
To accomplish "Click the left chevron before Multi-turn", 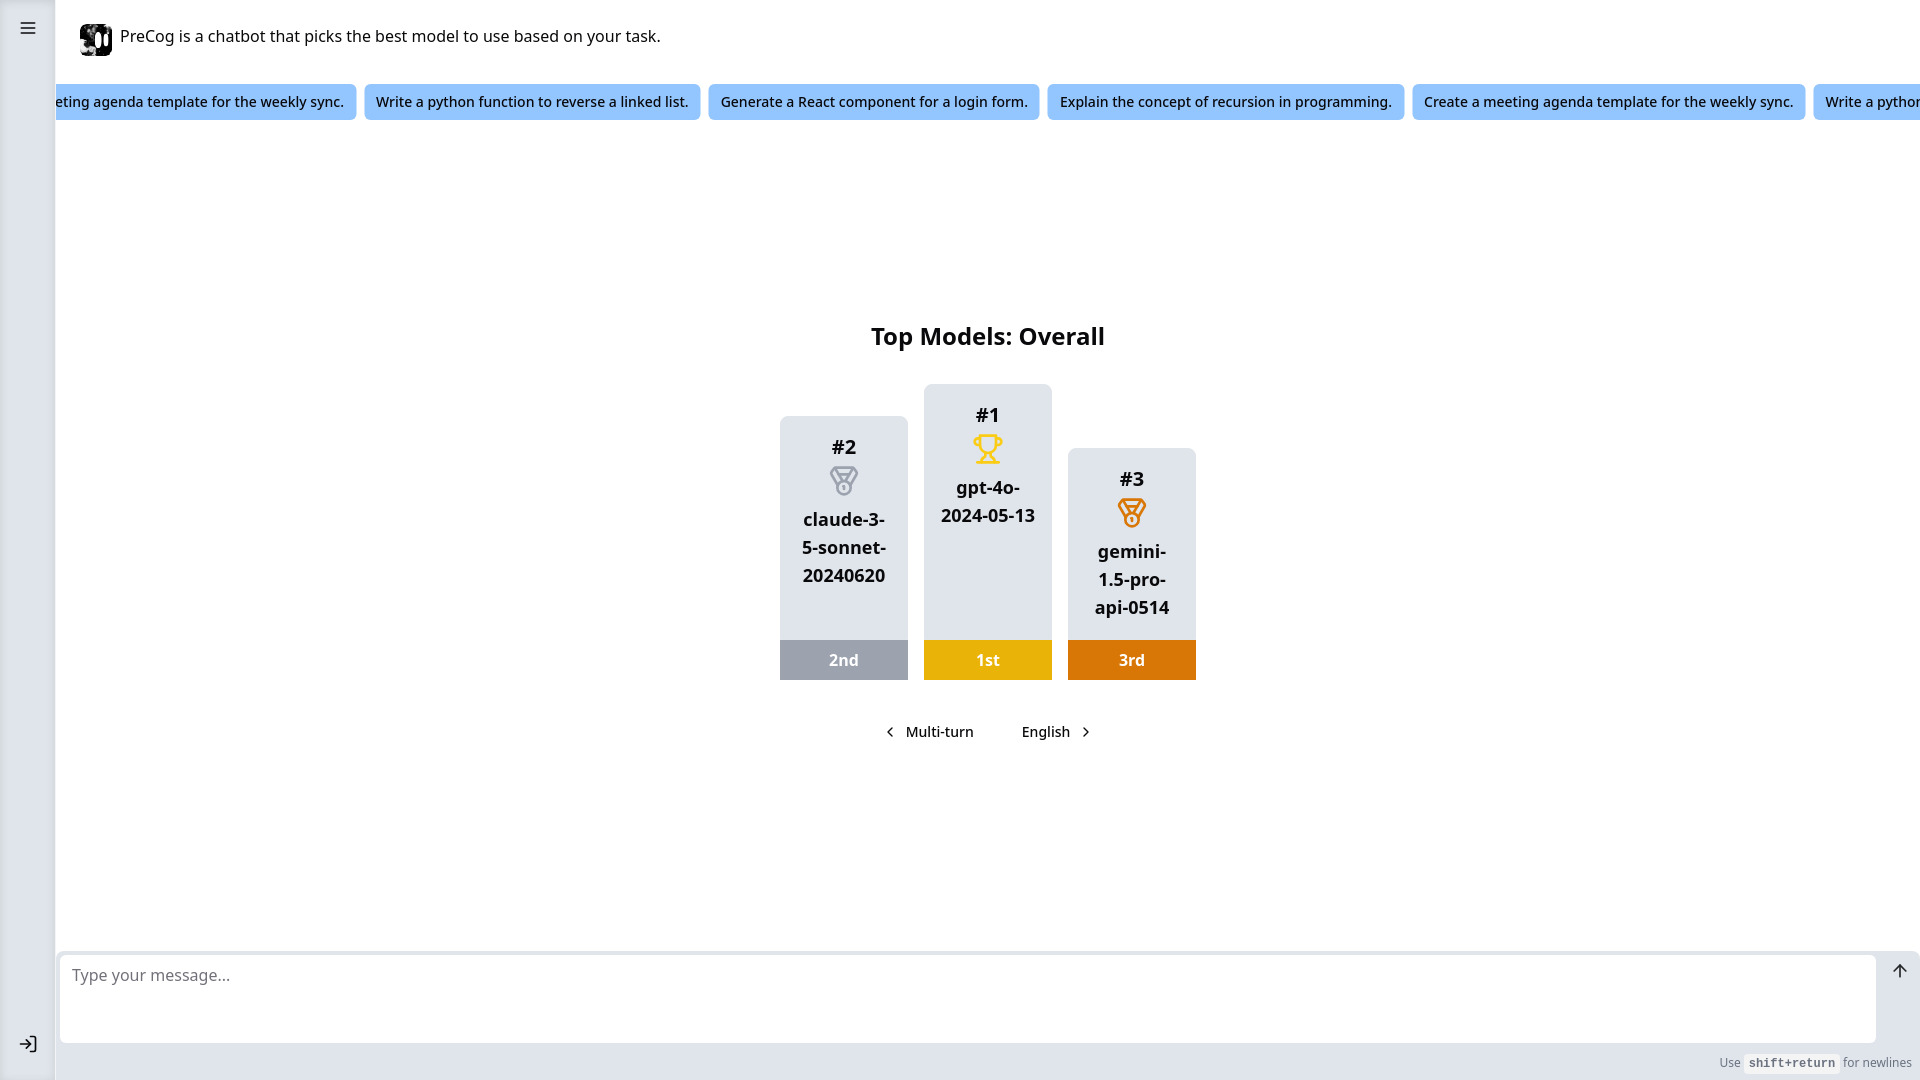I will click(890, 732).
